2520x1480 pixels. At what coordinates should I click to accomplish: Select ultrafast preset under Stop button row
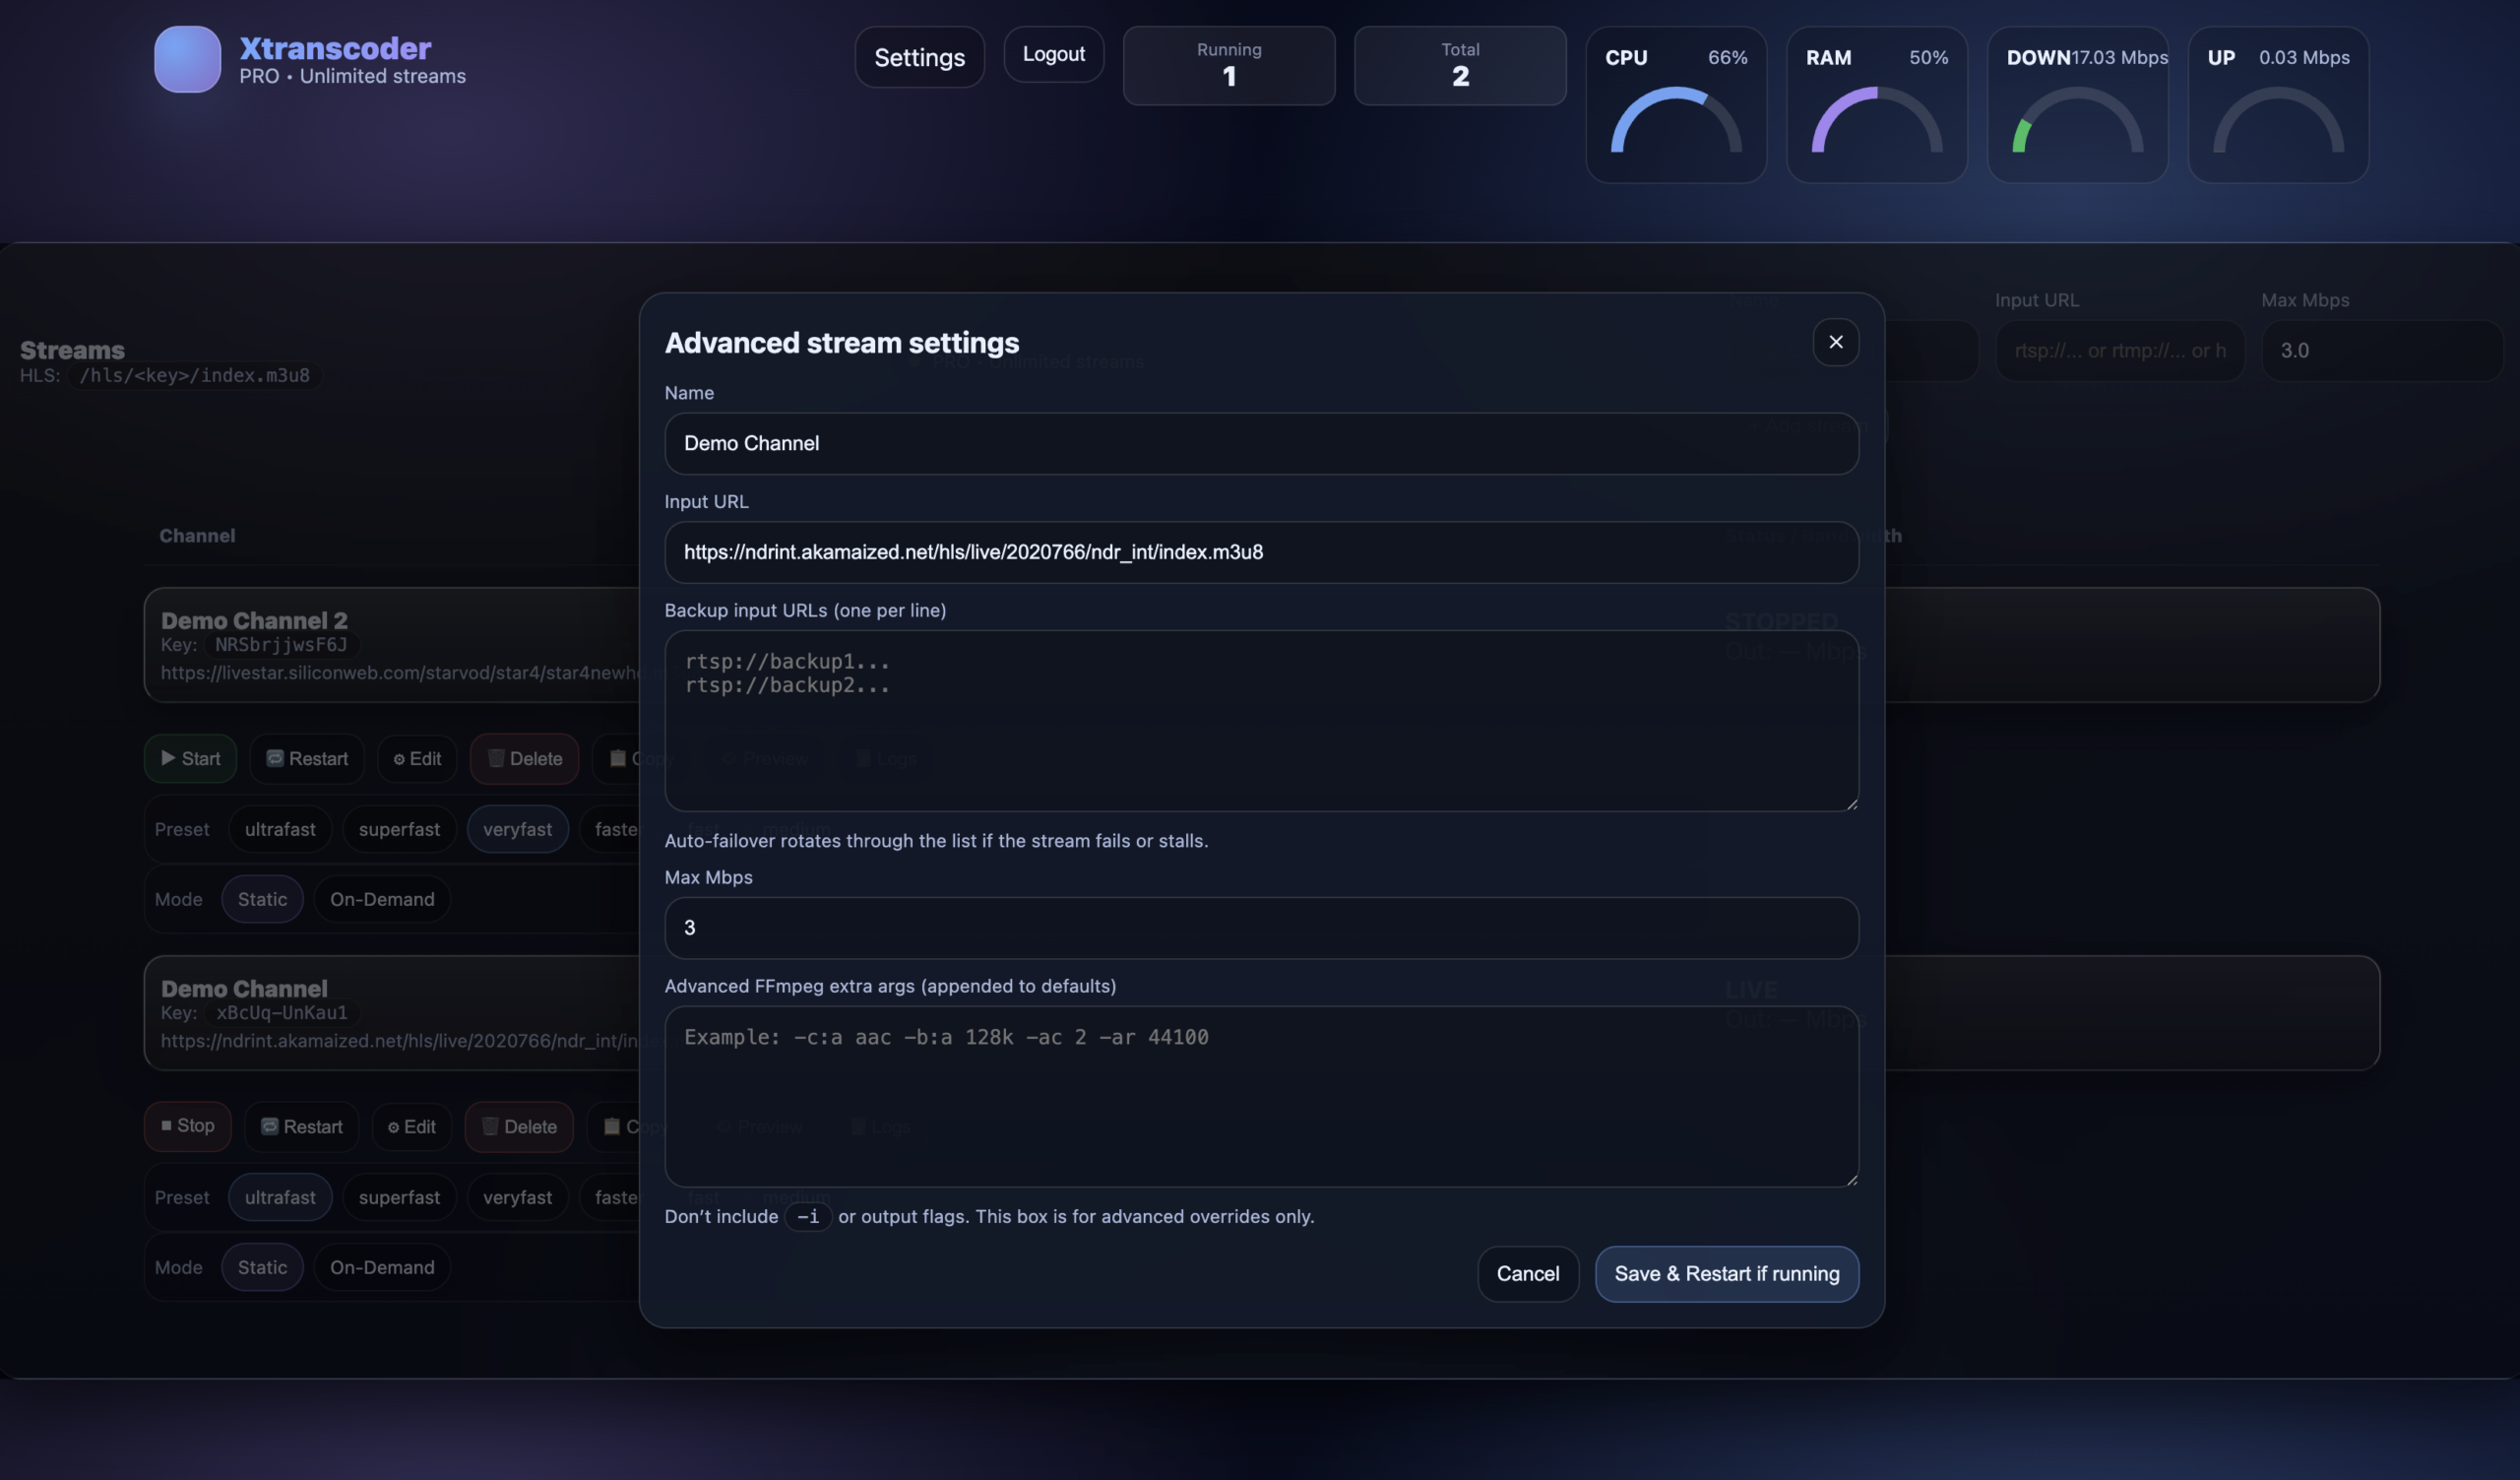(x=280, y=1197)
